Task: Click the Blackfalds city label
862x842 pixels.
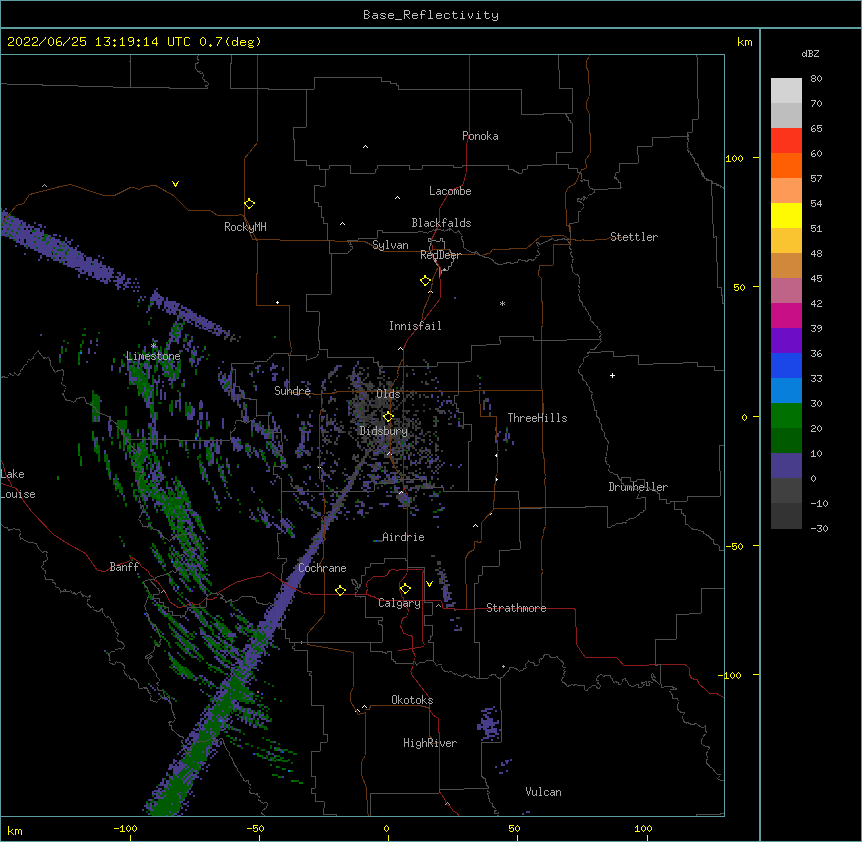Action: [x=441, y=223]
